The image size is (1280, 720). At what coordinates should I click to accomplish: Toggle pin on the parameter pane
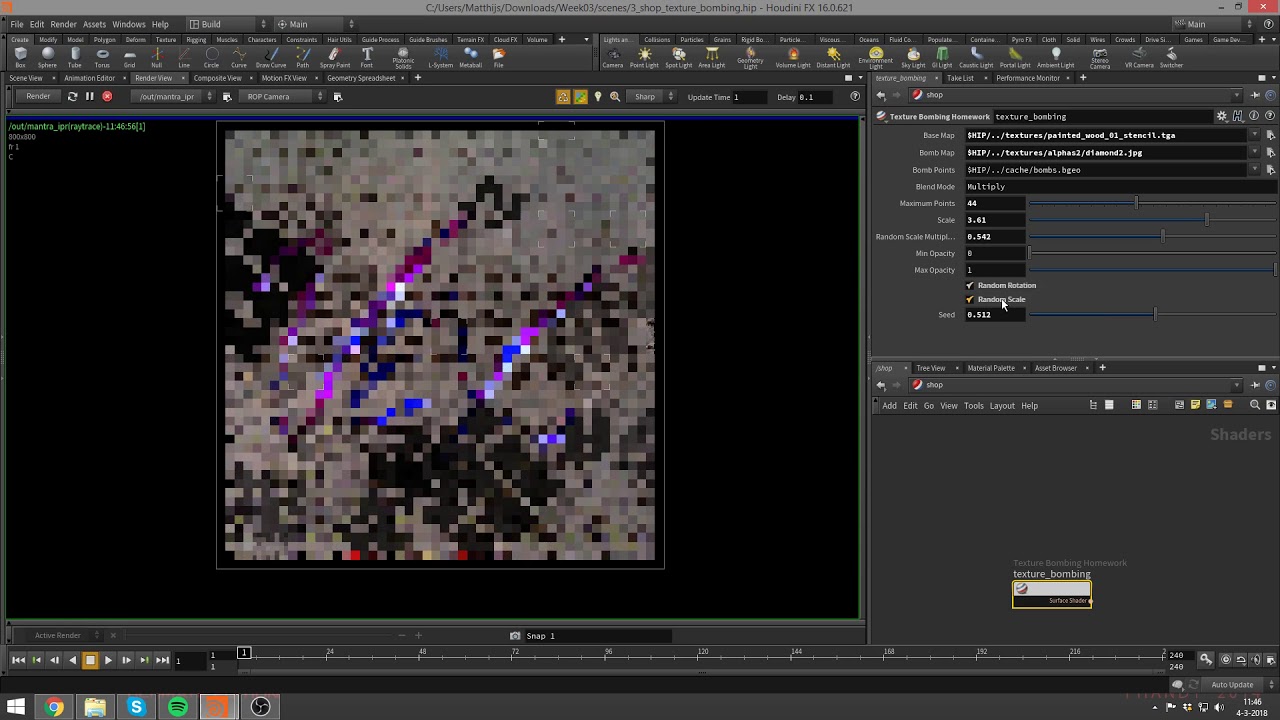click(x=1253, y=95)
